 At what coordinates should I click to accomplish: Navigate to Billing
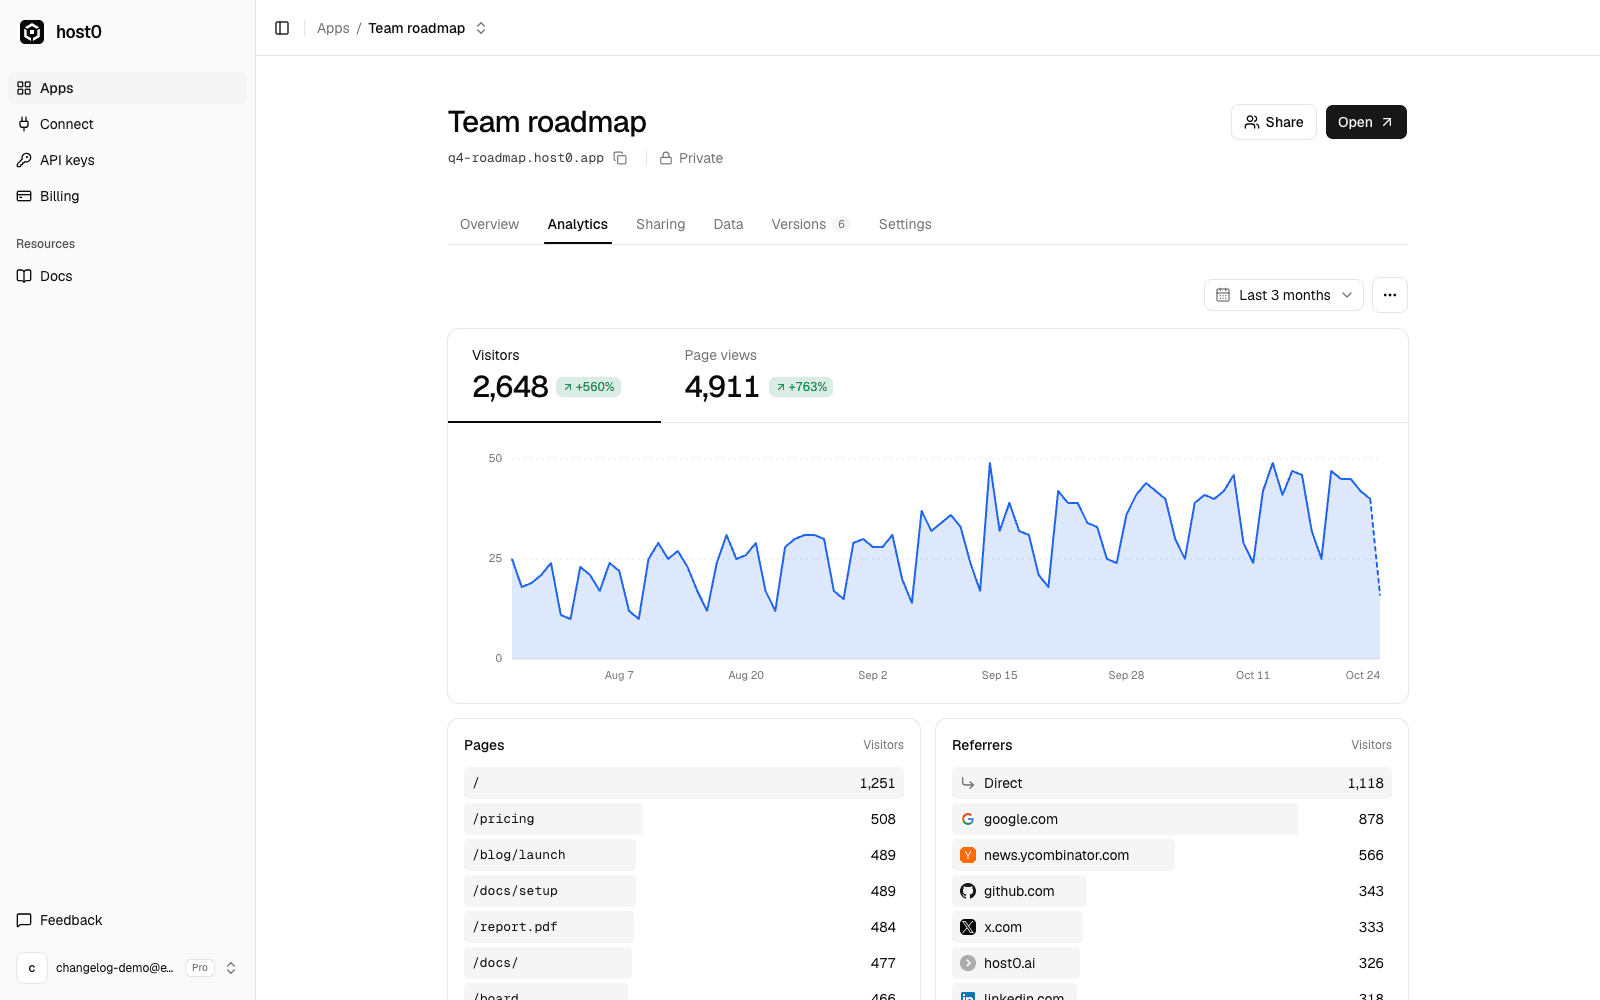click(128, 196)
